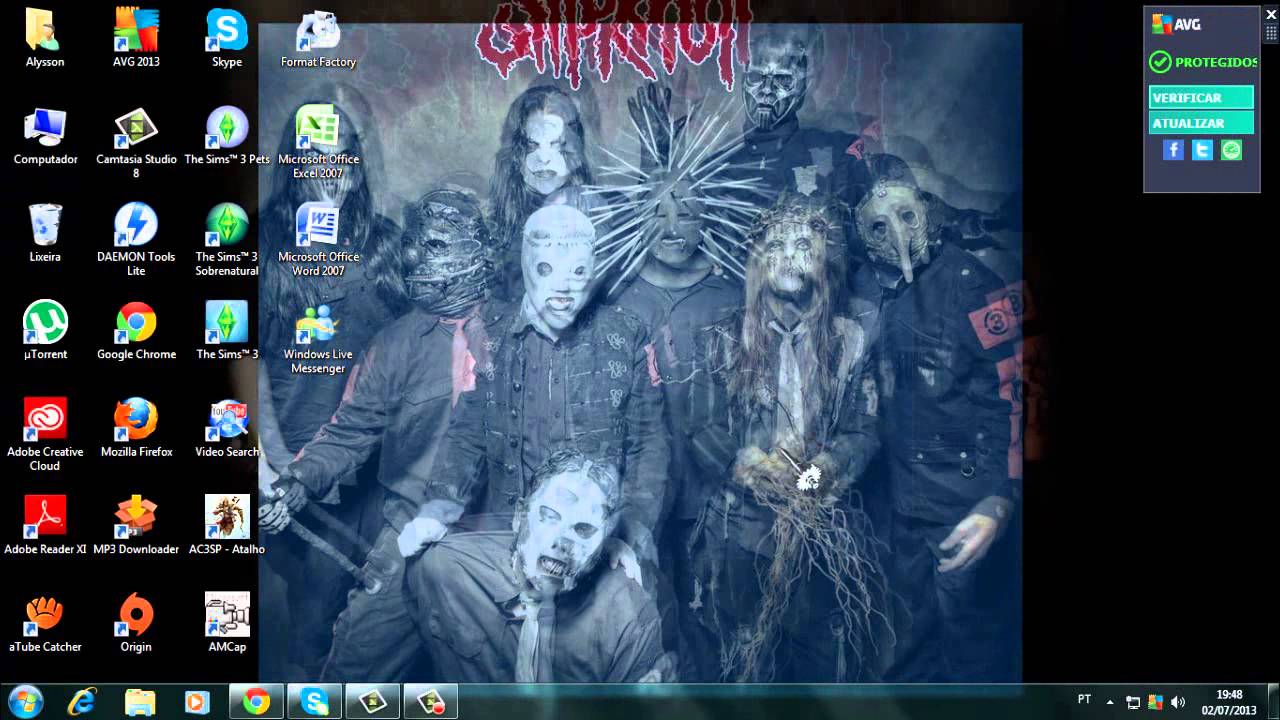This screenshot has width=1280, height=720.
Task: Select DAEMON Tools Lite shortcut
Action: coord(136,240)
